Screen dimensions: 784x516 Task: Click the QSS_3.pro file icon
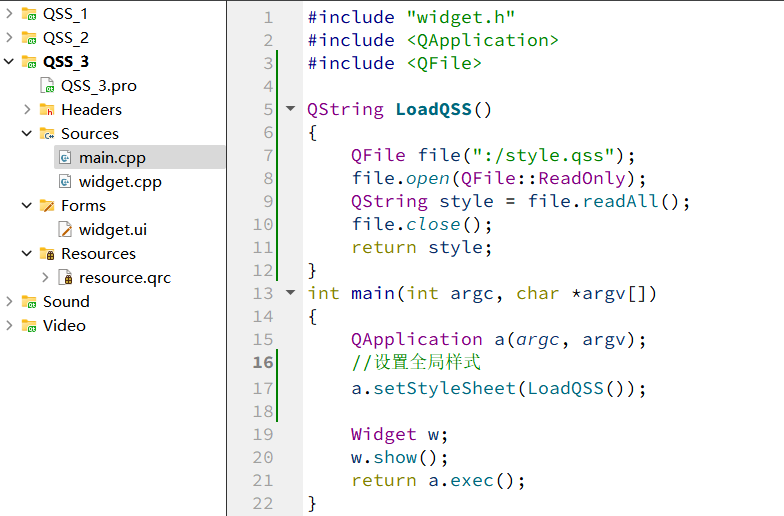pos(47,86)
